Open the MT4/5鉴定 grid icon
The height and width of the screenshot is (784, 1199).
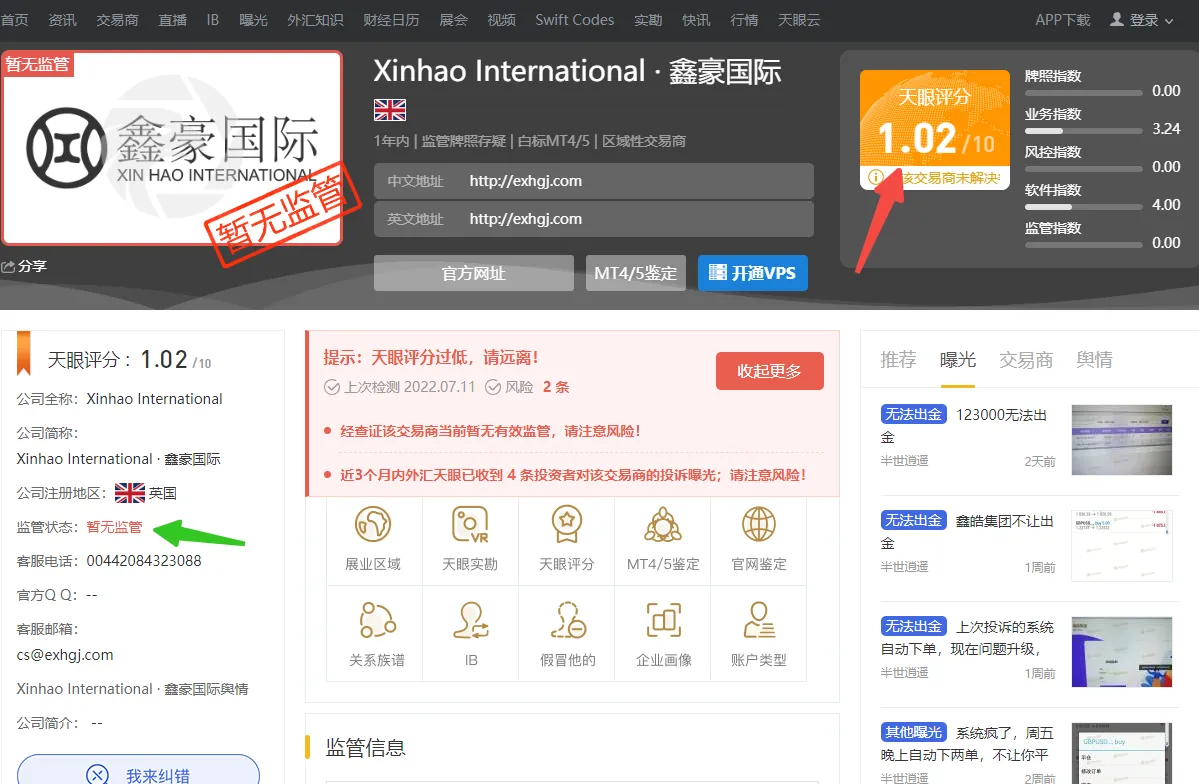[663, 525]
